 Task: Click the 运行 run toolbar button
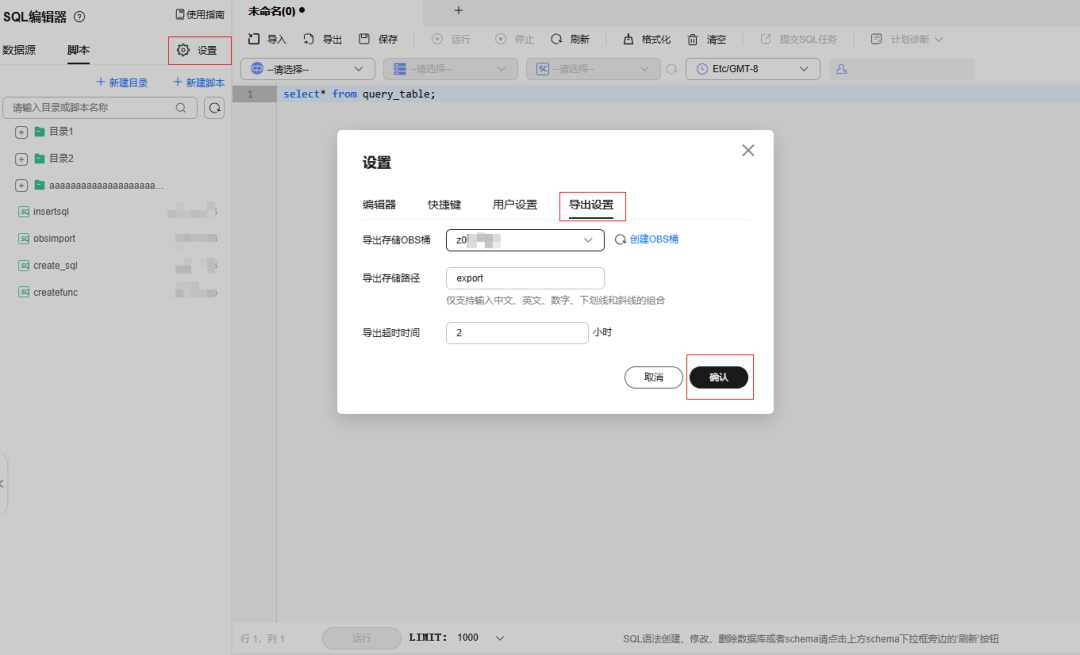[451, 39]
